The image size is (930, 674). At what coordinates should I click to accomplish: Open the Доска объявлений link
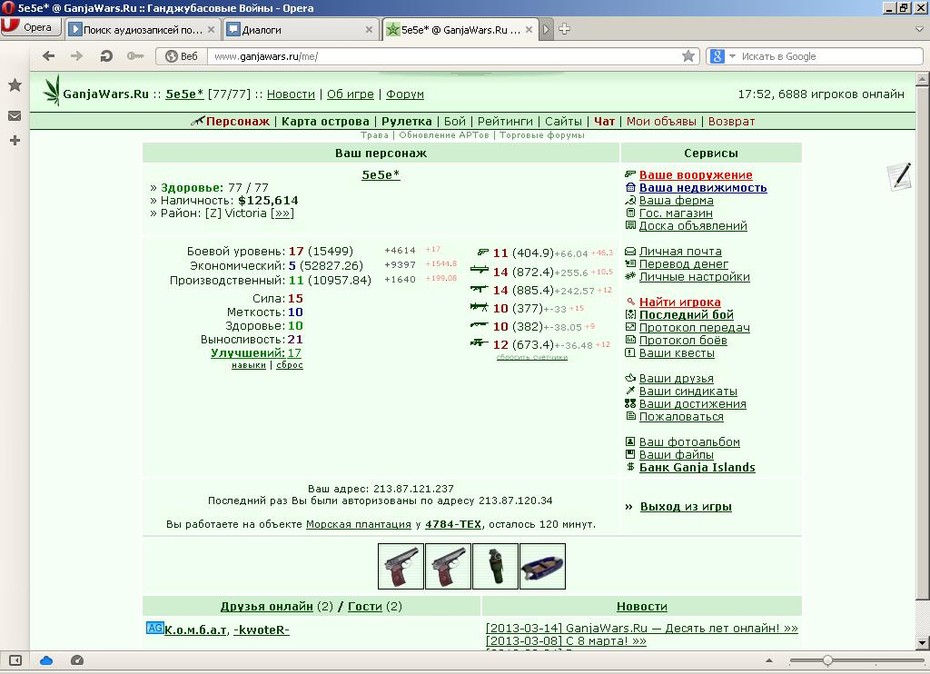[x=693, y=226]
